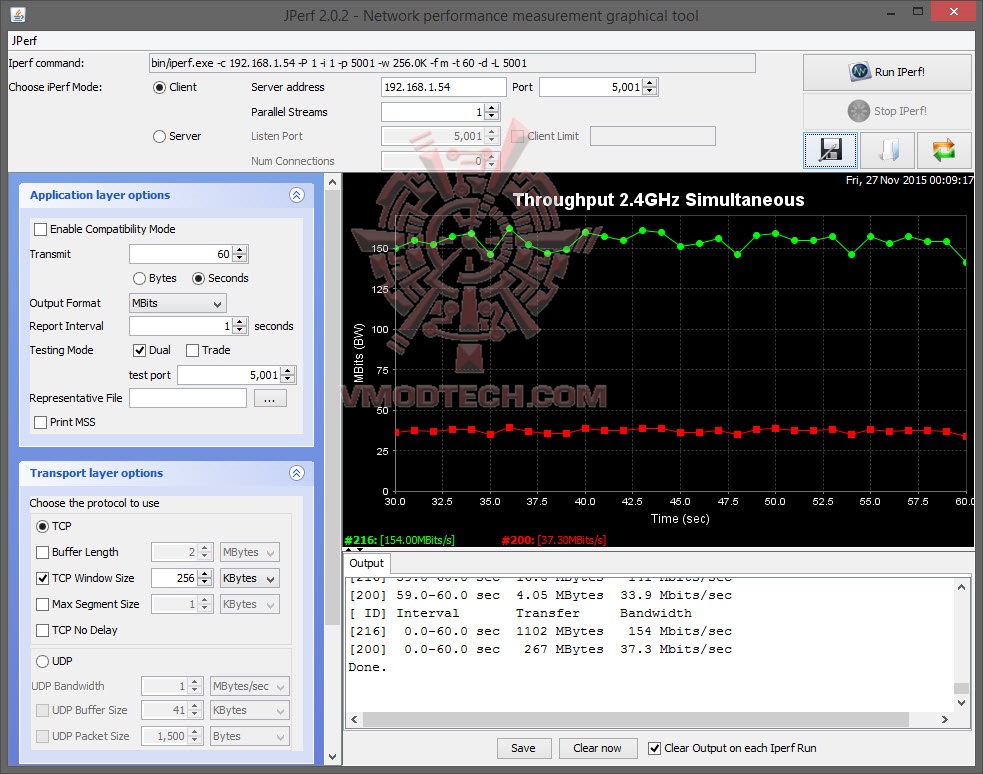983x774 pixels.
Task: Collapse Transport layer options panel
Action: [x=297, y=473]
